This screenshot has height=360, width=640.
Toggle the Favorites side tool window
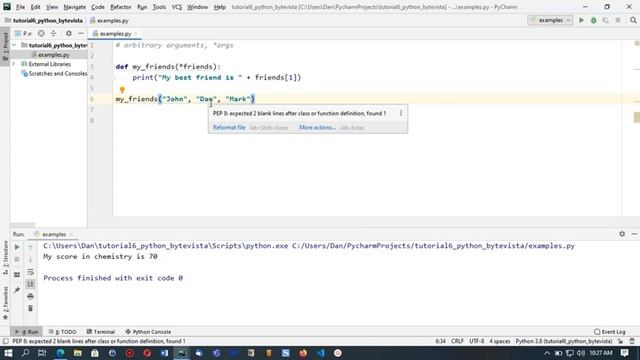pos(5,304)
